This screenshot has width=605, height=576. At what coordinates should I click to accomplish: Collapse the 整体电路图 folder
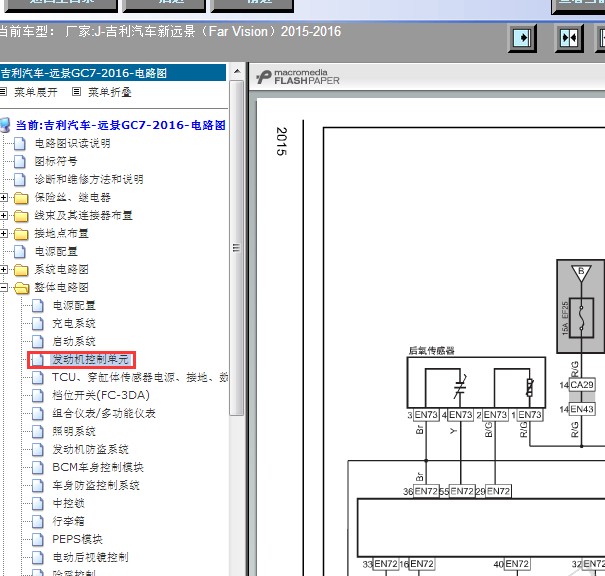tap(3, 287)
